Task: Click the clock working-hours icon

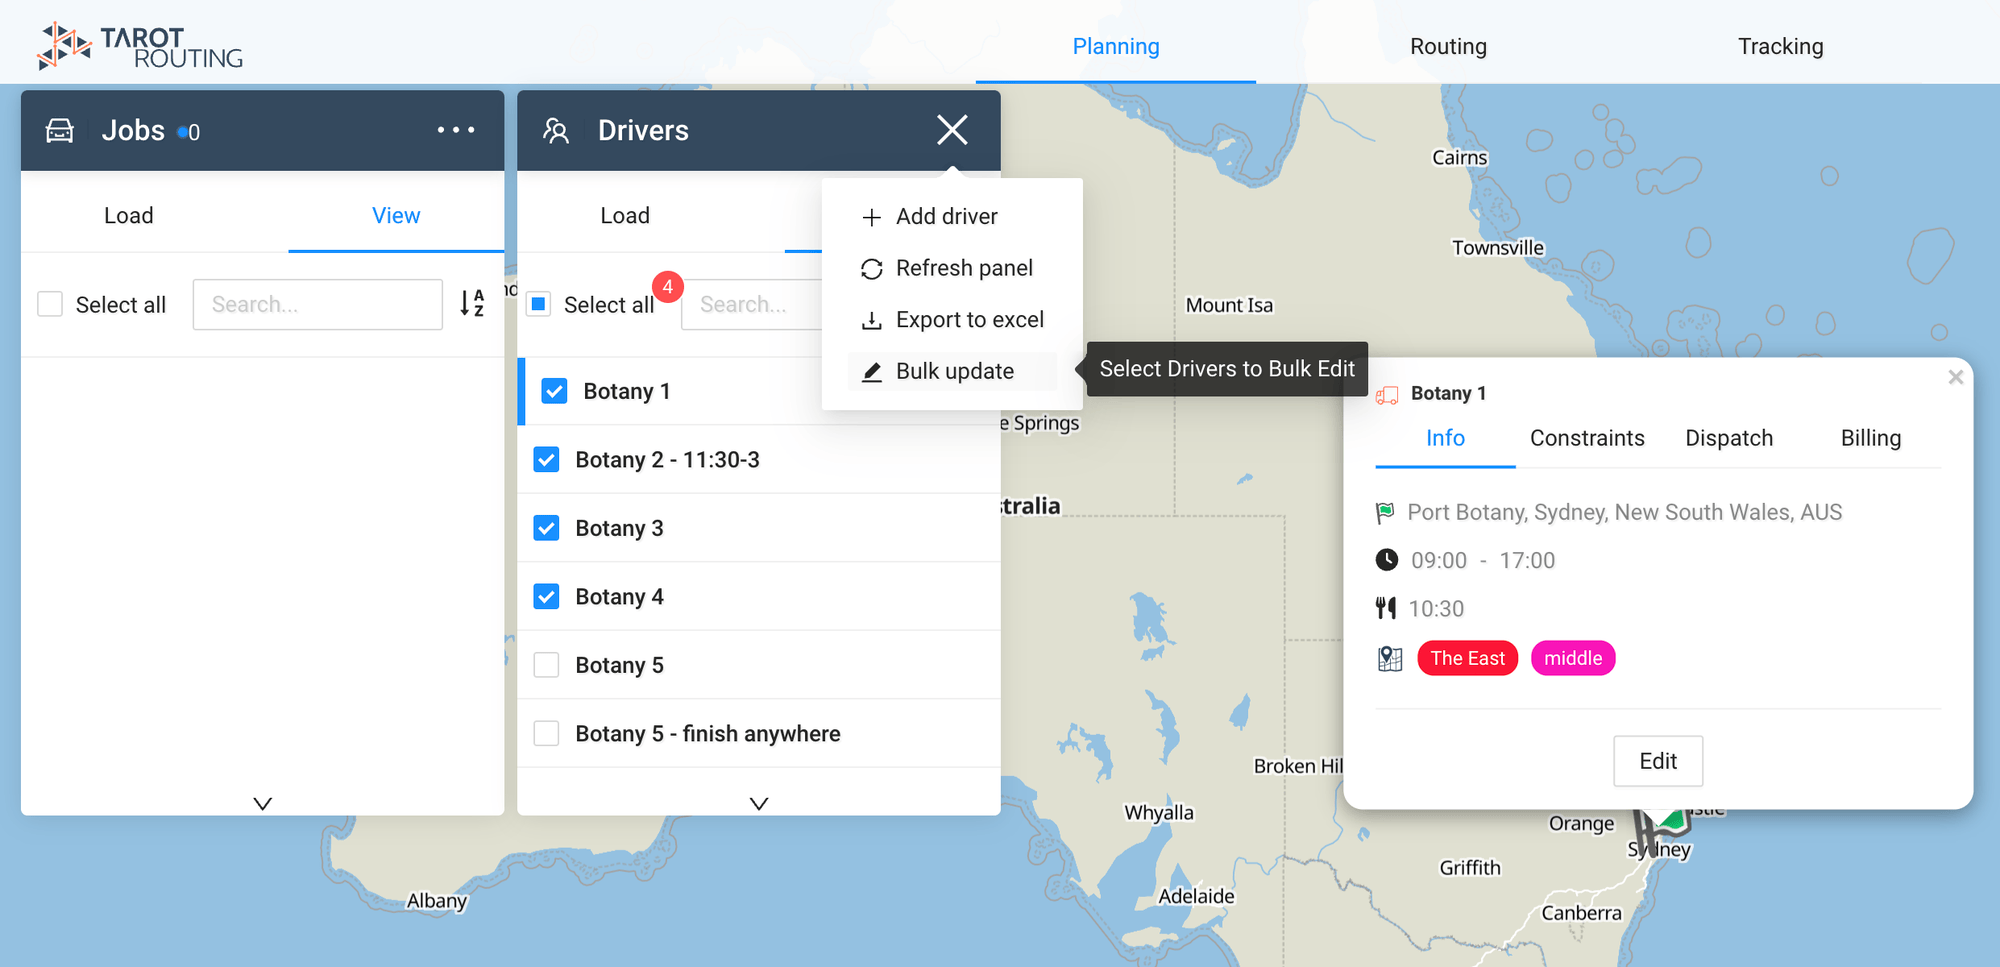Action: pos(1387,560)
